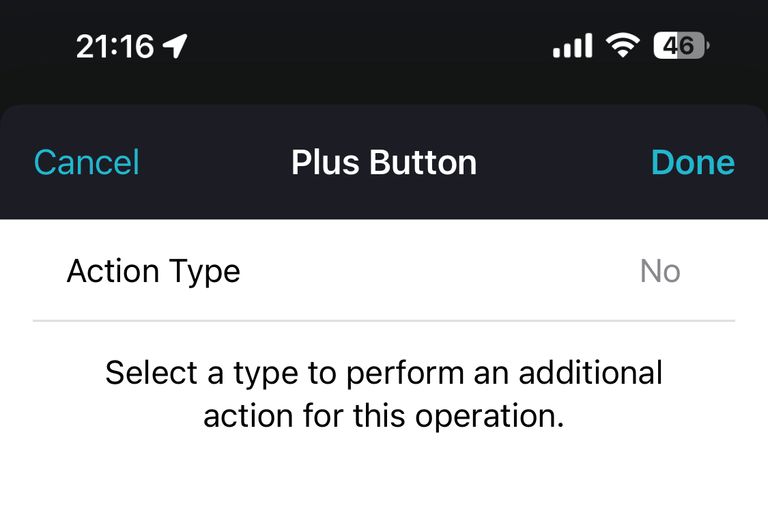768x517 pixels.
Task: Save changes by tapping Done
Action: click(693, 162)
